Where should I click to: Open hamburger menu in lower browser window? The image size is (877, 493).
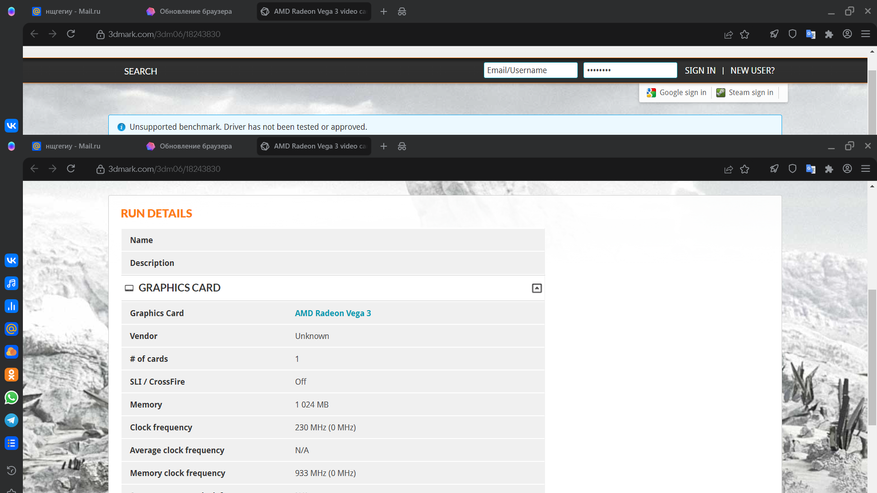[865, 168]
